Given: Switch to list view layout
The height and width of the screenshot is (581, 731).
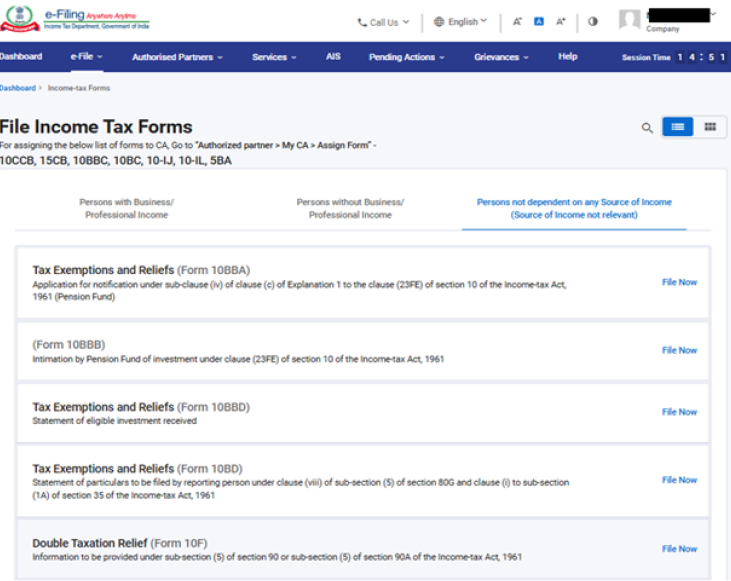Looking at the screenshot, I should coord(678,127).
